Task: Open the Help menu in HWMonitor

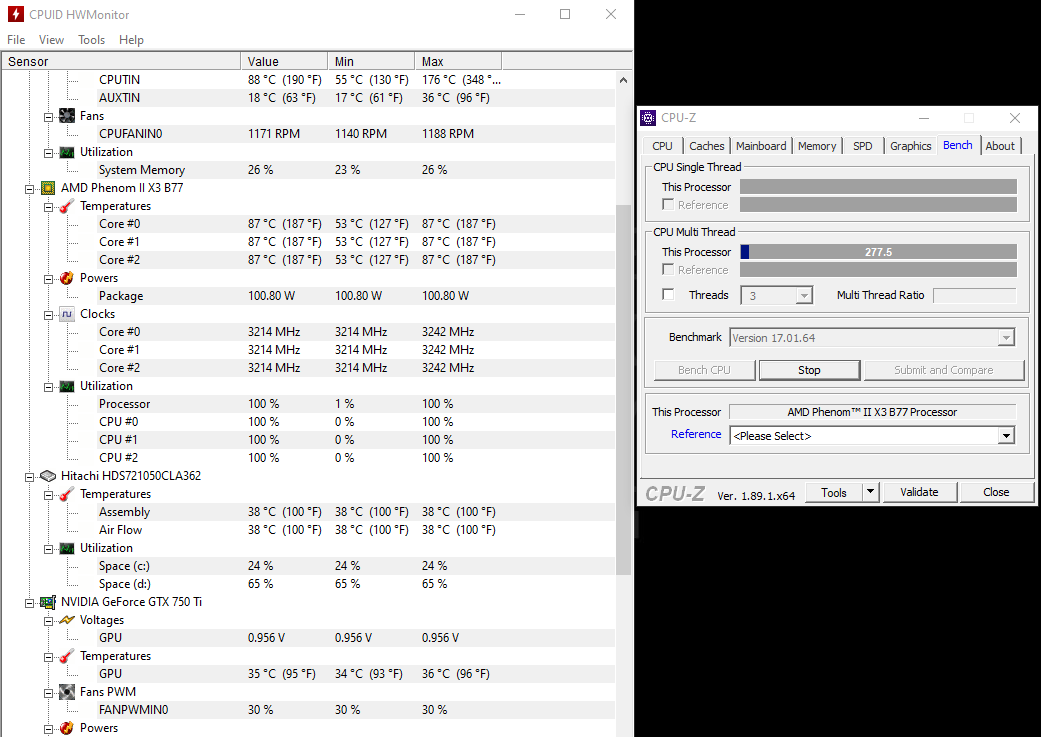Action: point(131,40)
